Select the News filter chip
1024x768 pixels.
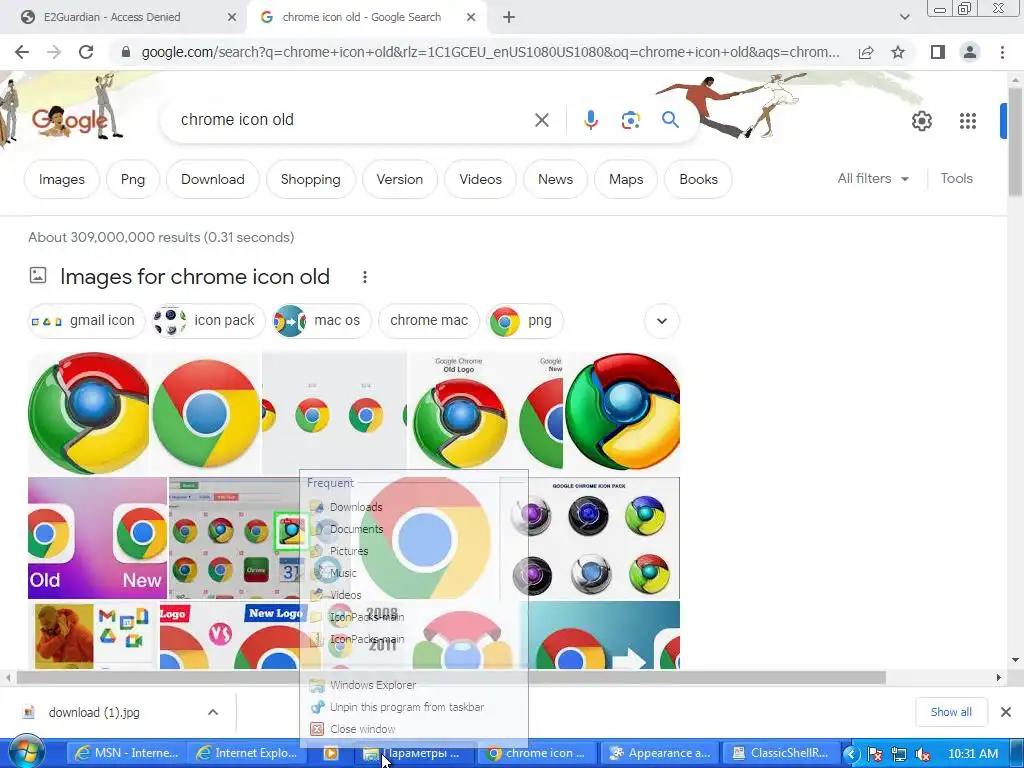555,179
